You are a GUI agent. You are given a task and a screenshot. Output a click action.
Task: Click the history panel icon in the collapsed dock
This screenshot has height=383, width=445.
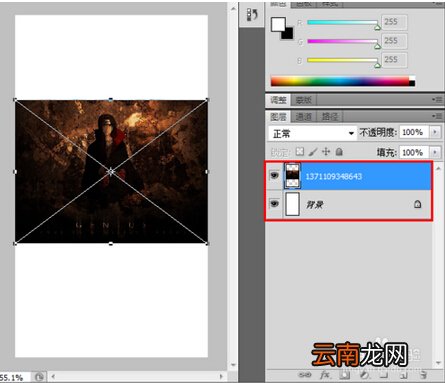click(x=252, y=15)
